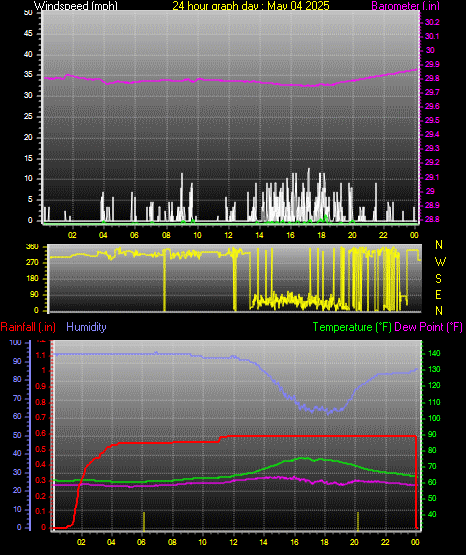Click the 0.6 value on the rainfall axis
The image size is (466, 555).
pyautogui.click(x=40, y=434)
